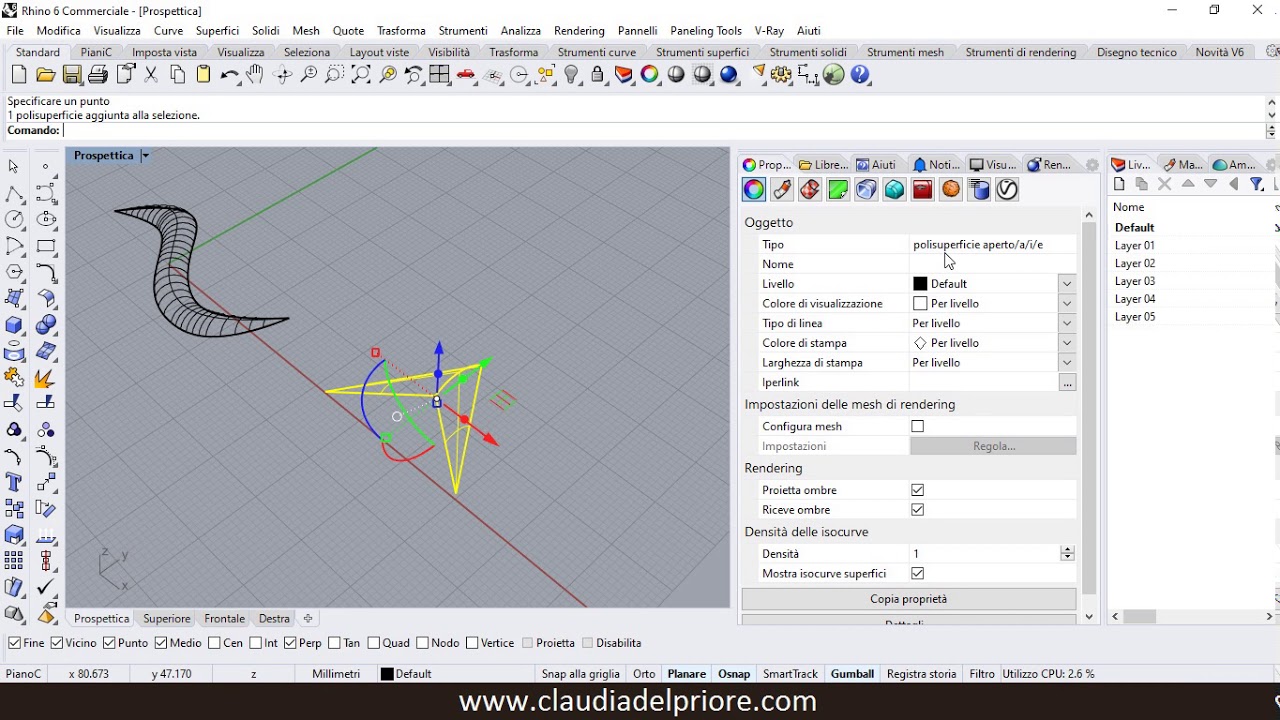Open the Superfici menu
This screenshot has height=720, width=1280.
[x=217, y=31]
